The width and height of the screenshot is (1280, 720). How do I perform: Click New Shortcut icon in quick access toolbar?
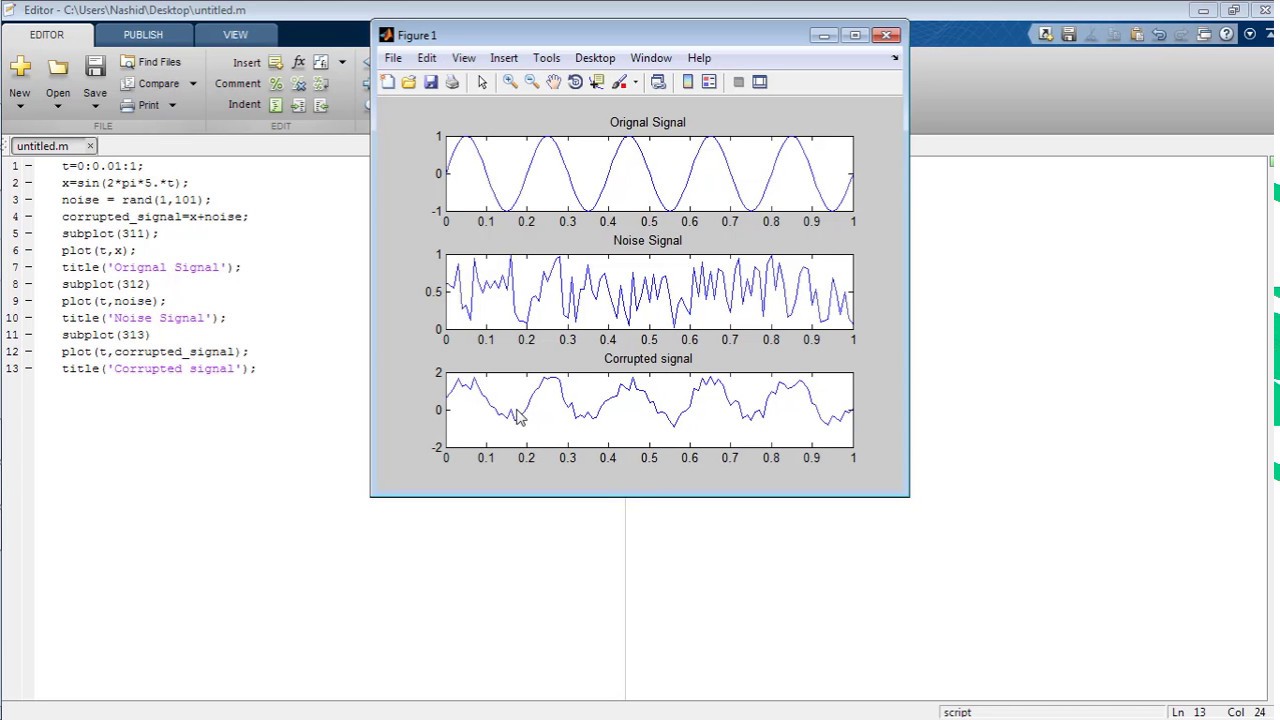click(x=1046, y=35)
